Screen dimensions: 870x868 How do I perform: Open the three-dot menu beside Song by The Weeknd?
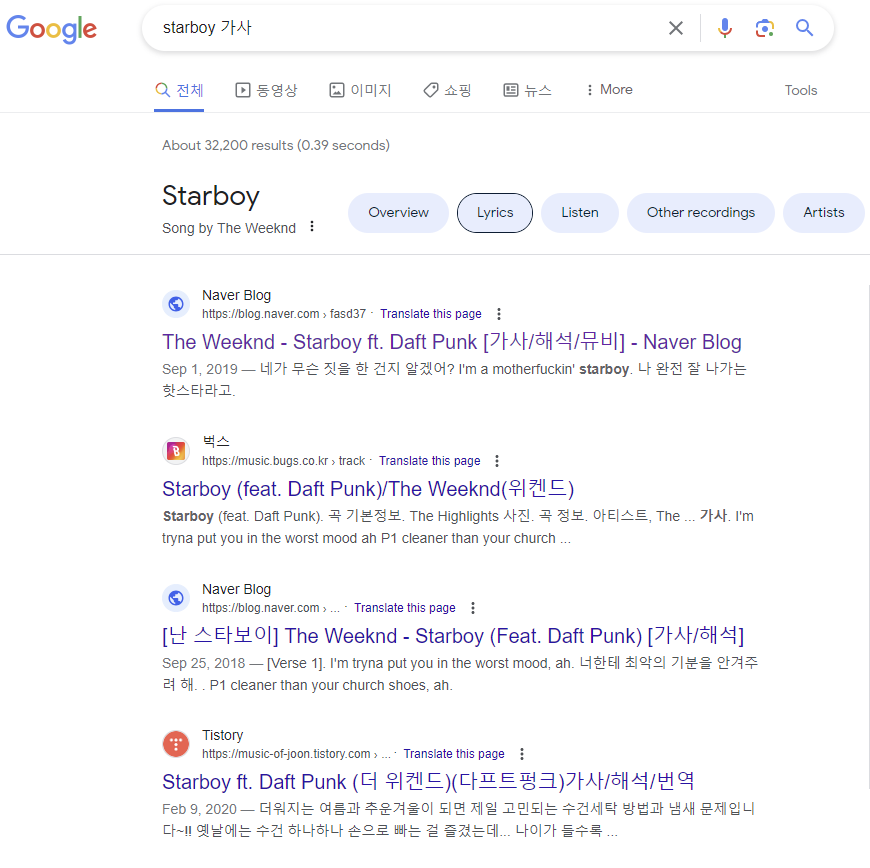pyautogui.click(x=312, y=226)
